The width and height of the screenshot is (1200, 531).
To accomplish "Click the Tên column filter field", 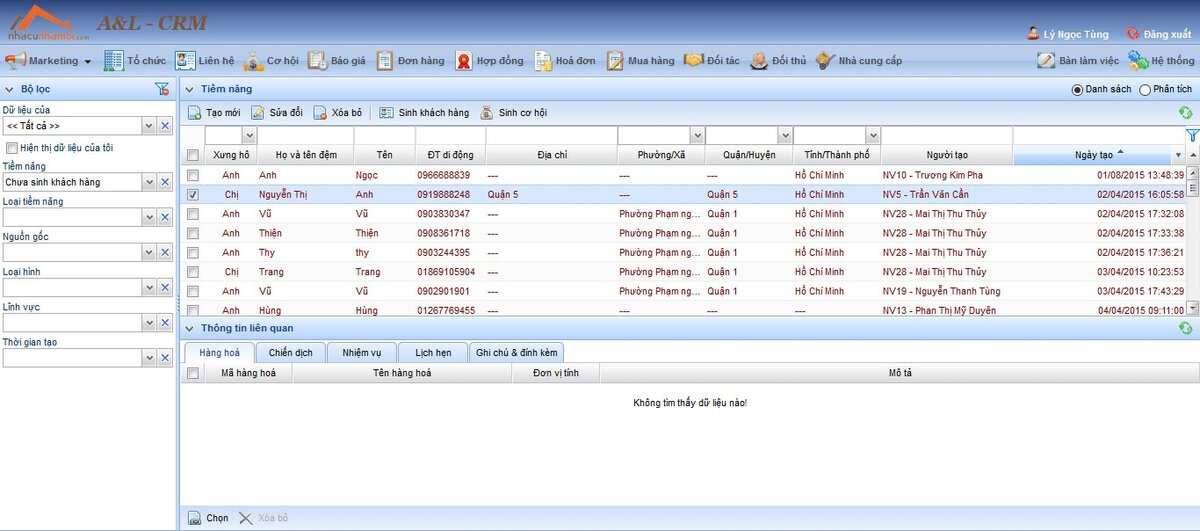I will click(384, 135).
